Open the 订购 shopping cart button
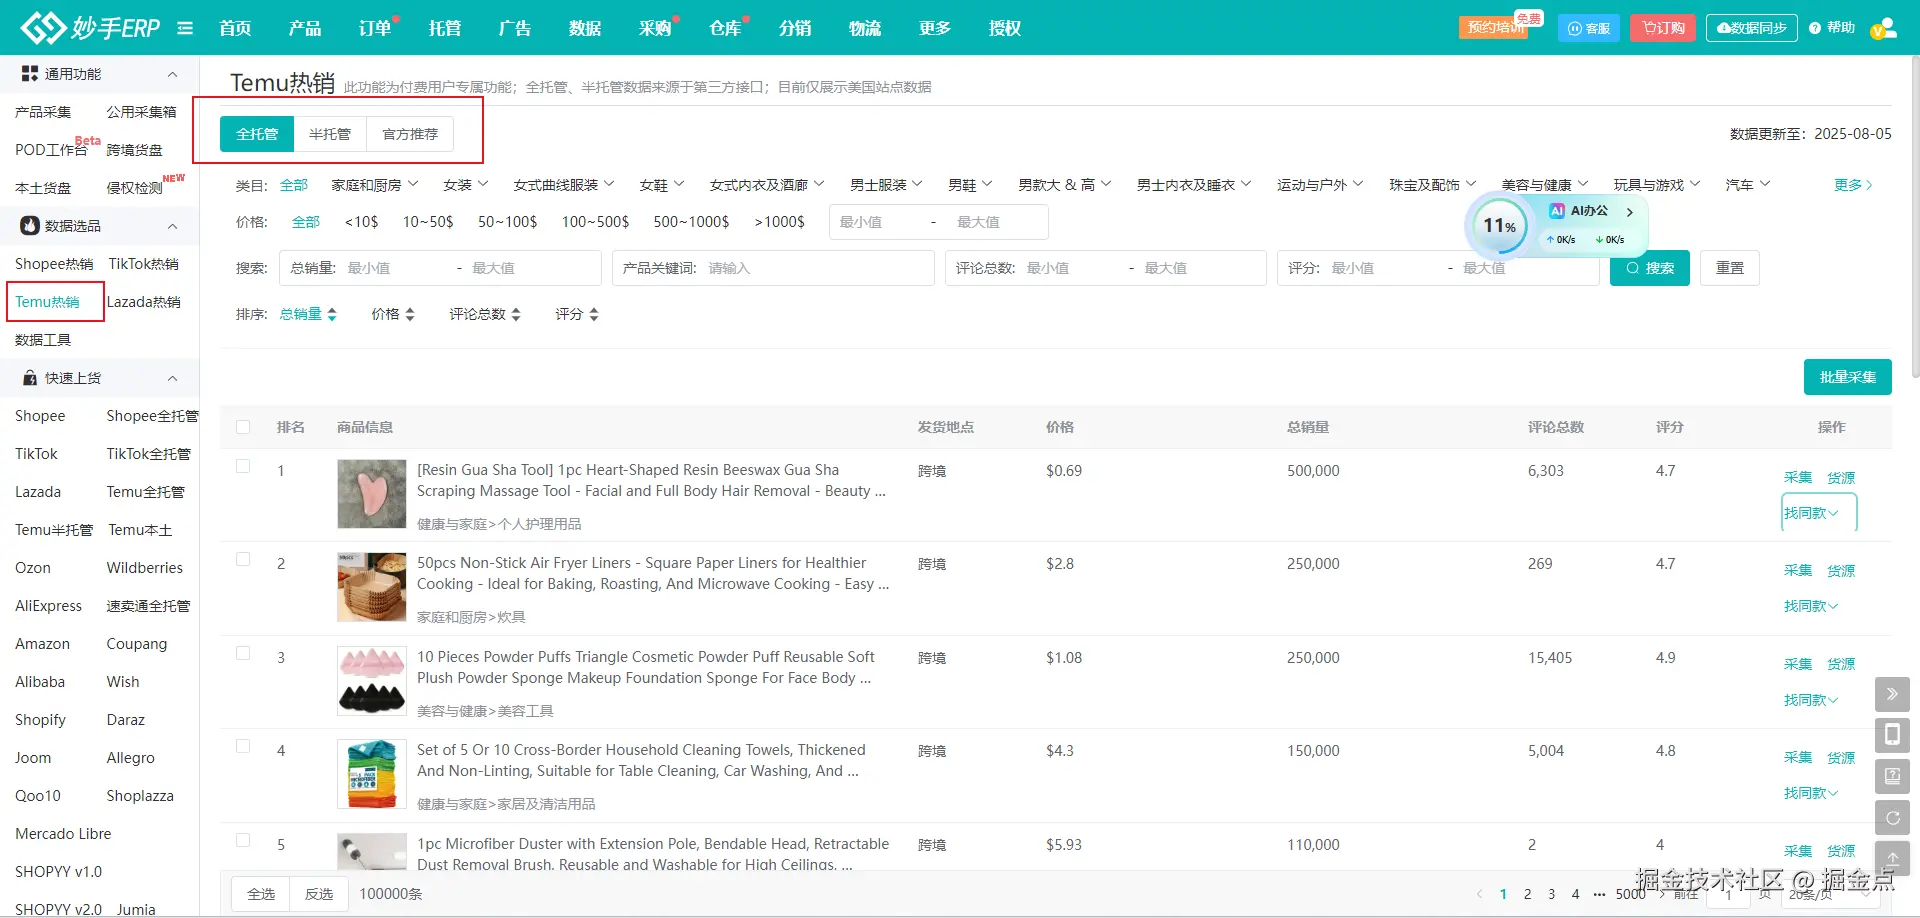 [x=1663, y=28]
